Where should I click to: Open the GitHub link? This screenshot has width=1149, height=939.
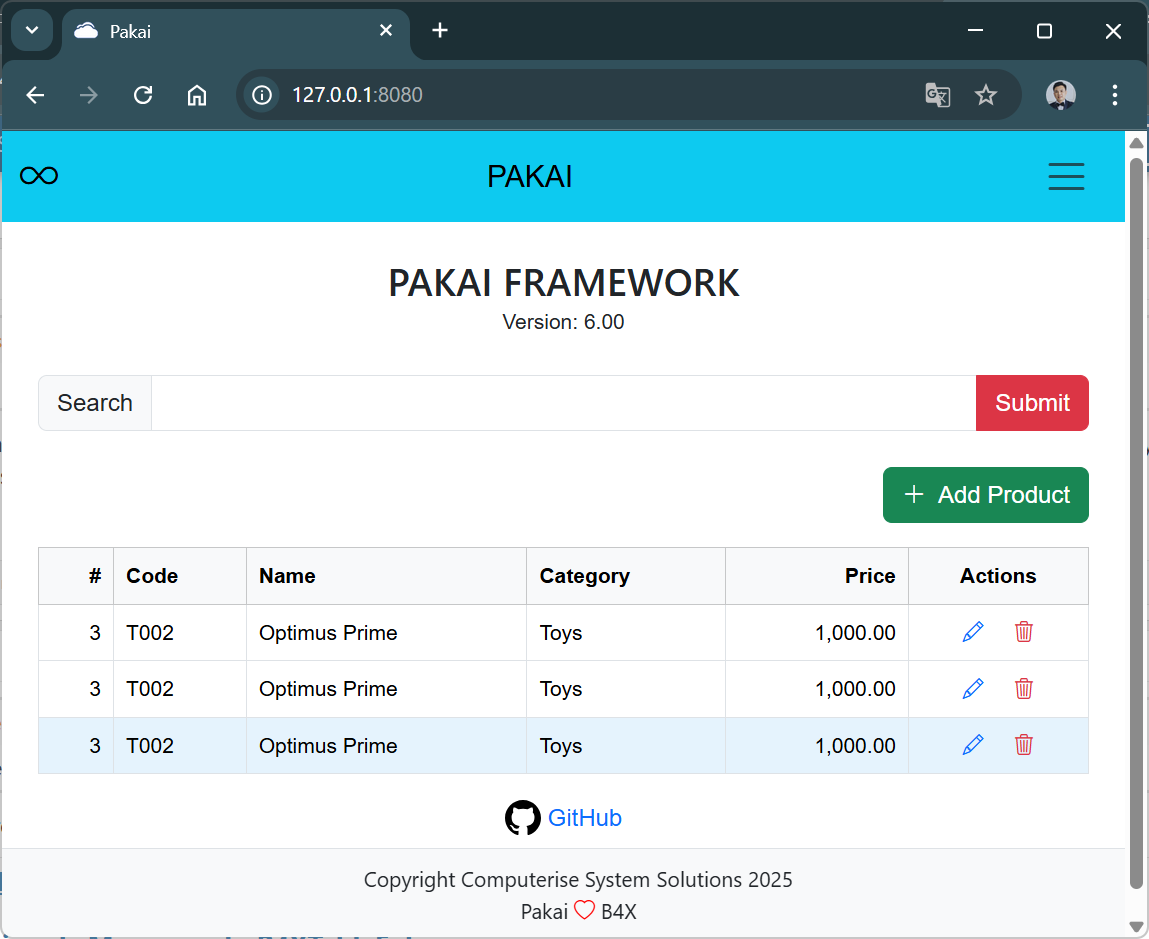click(x=585, y=818)
